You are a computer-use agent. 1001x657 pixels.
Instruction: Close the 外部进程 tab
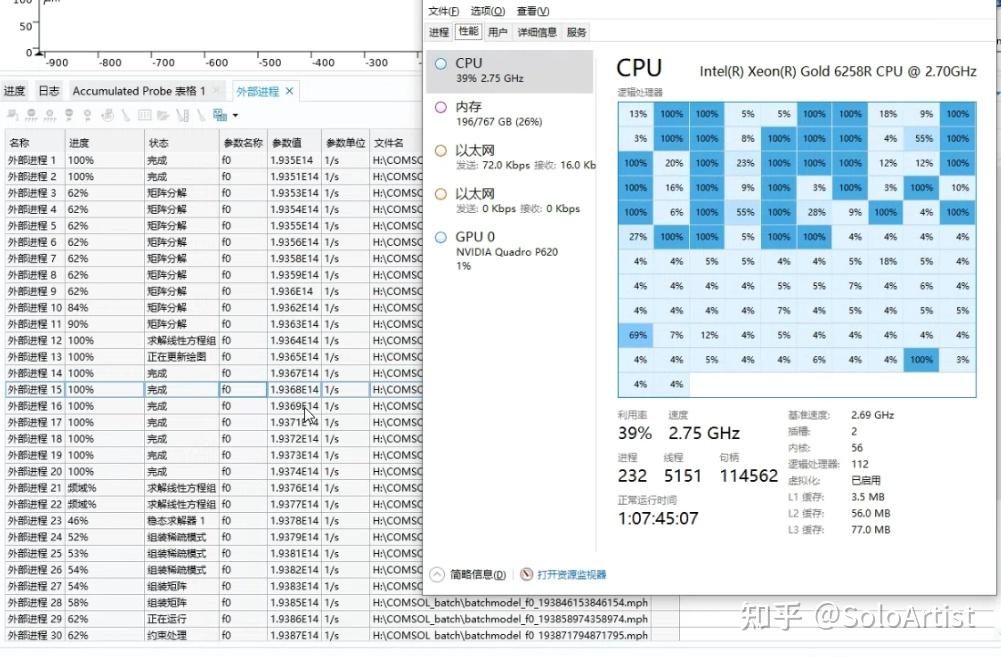coord(288,88)
